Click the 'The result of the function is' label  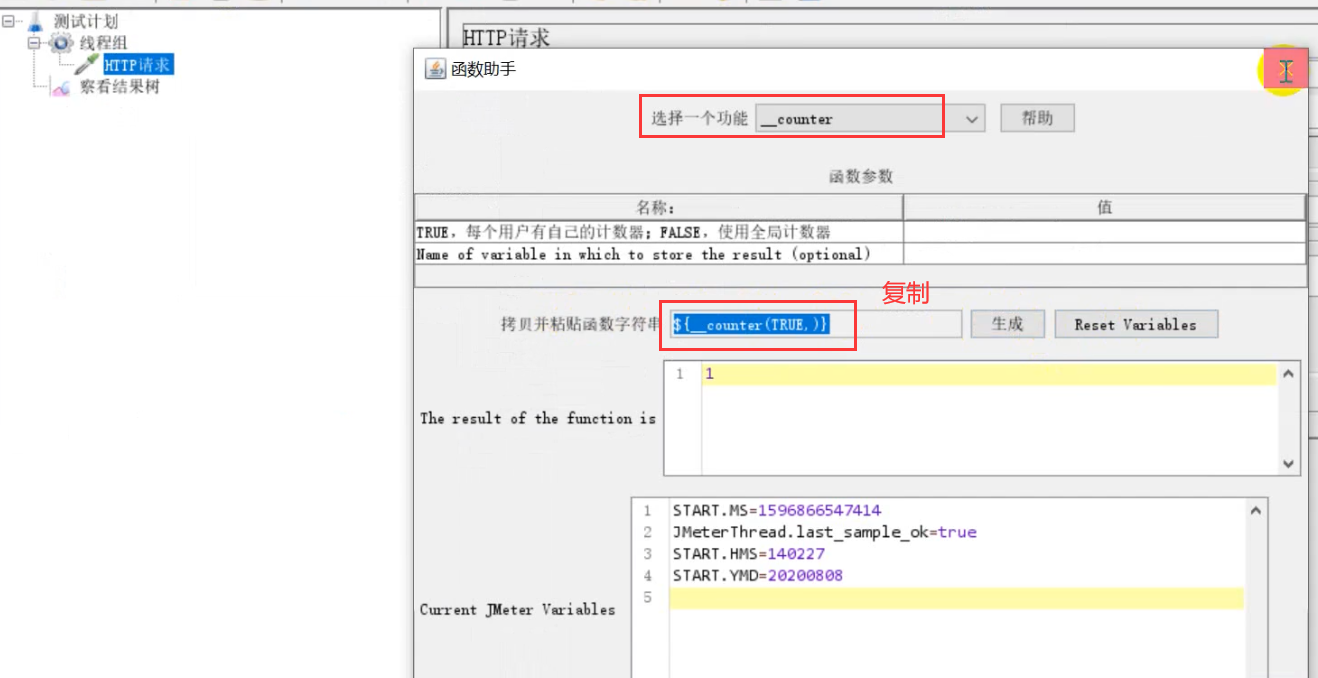[538, 418]
